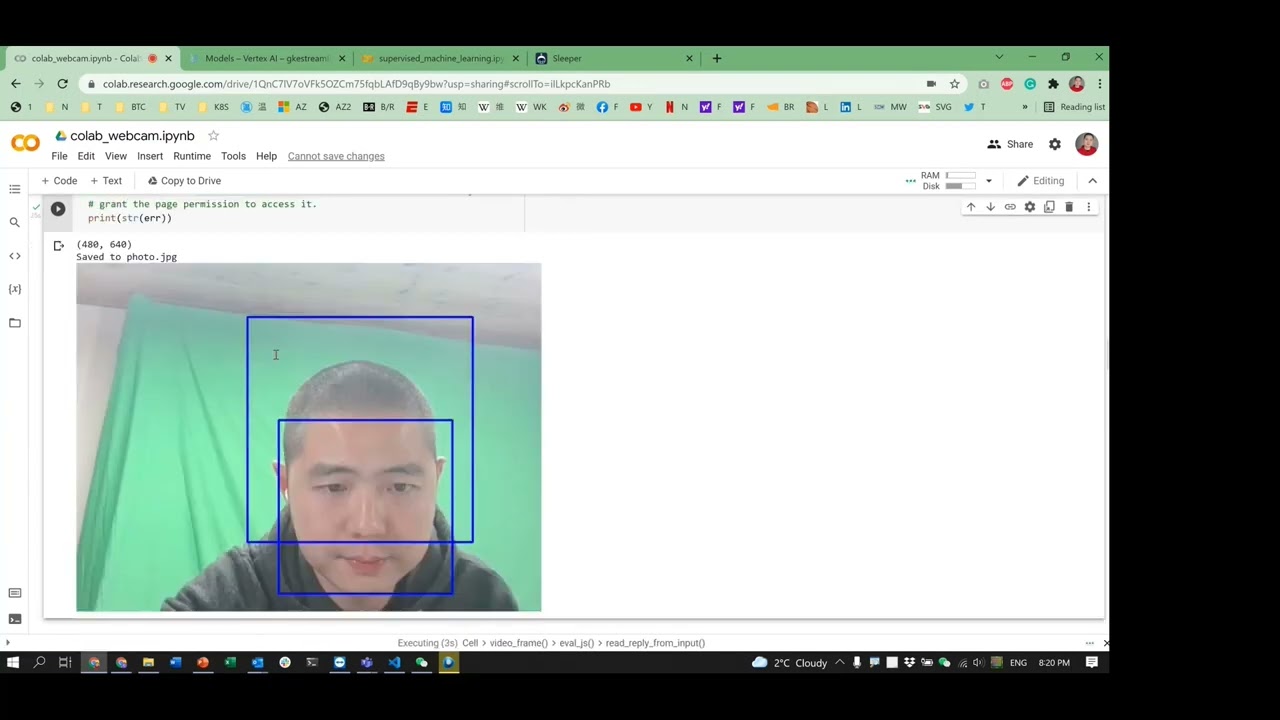Add a new Code cell
The image size is (1280, 720).
(x=59, y=181)
